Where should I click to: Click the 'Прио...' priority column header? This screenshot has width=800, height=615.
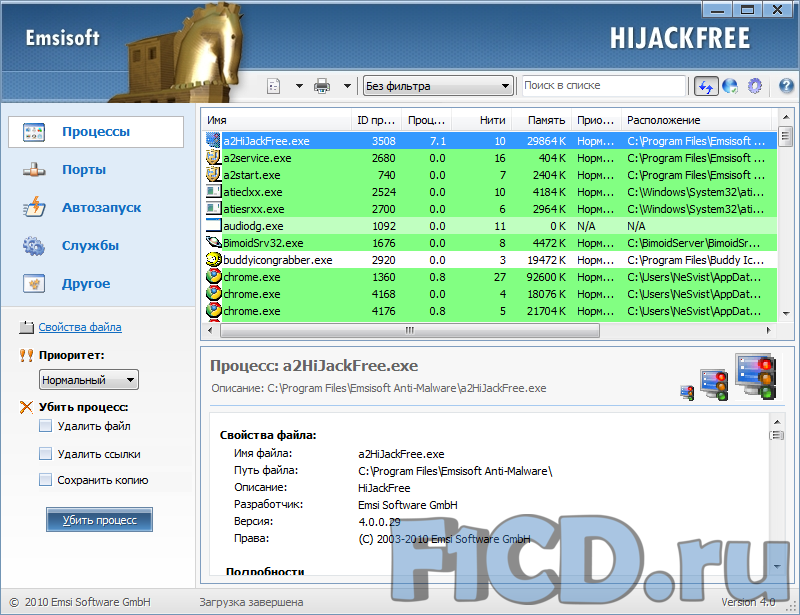[x=596, y=120]
